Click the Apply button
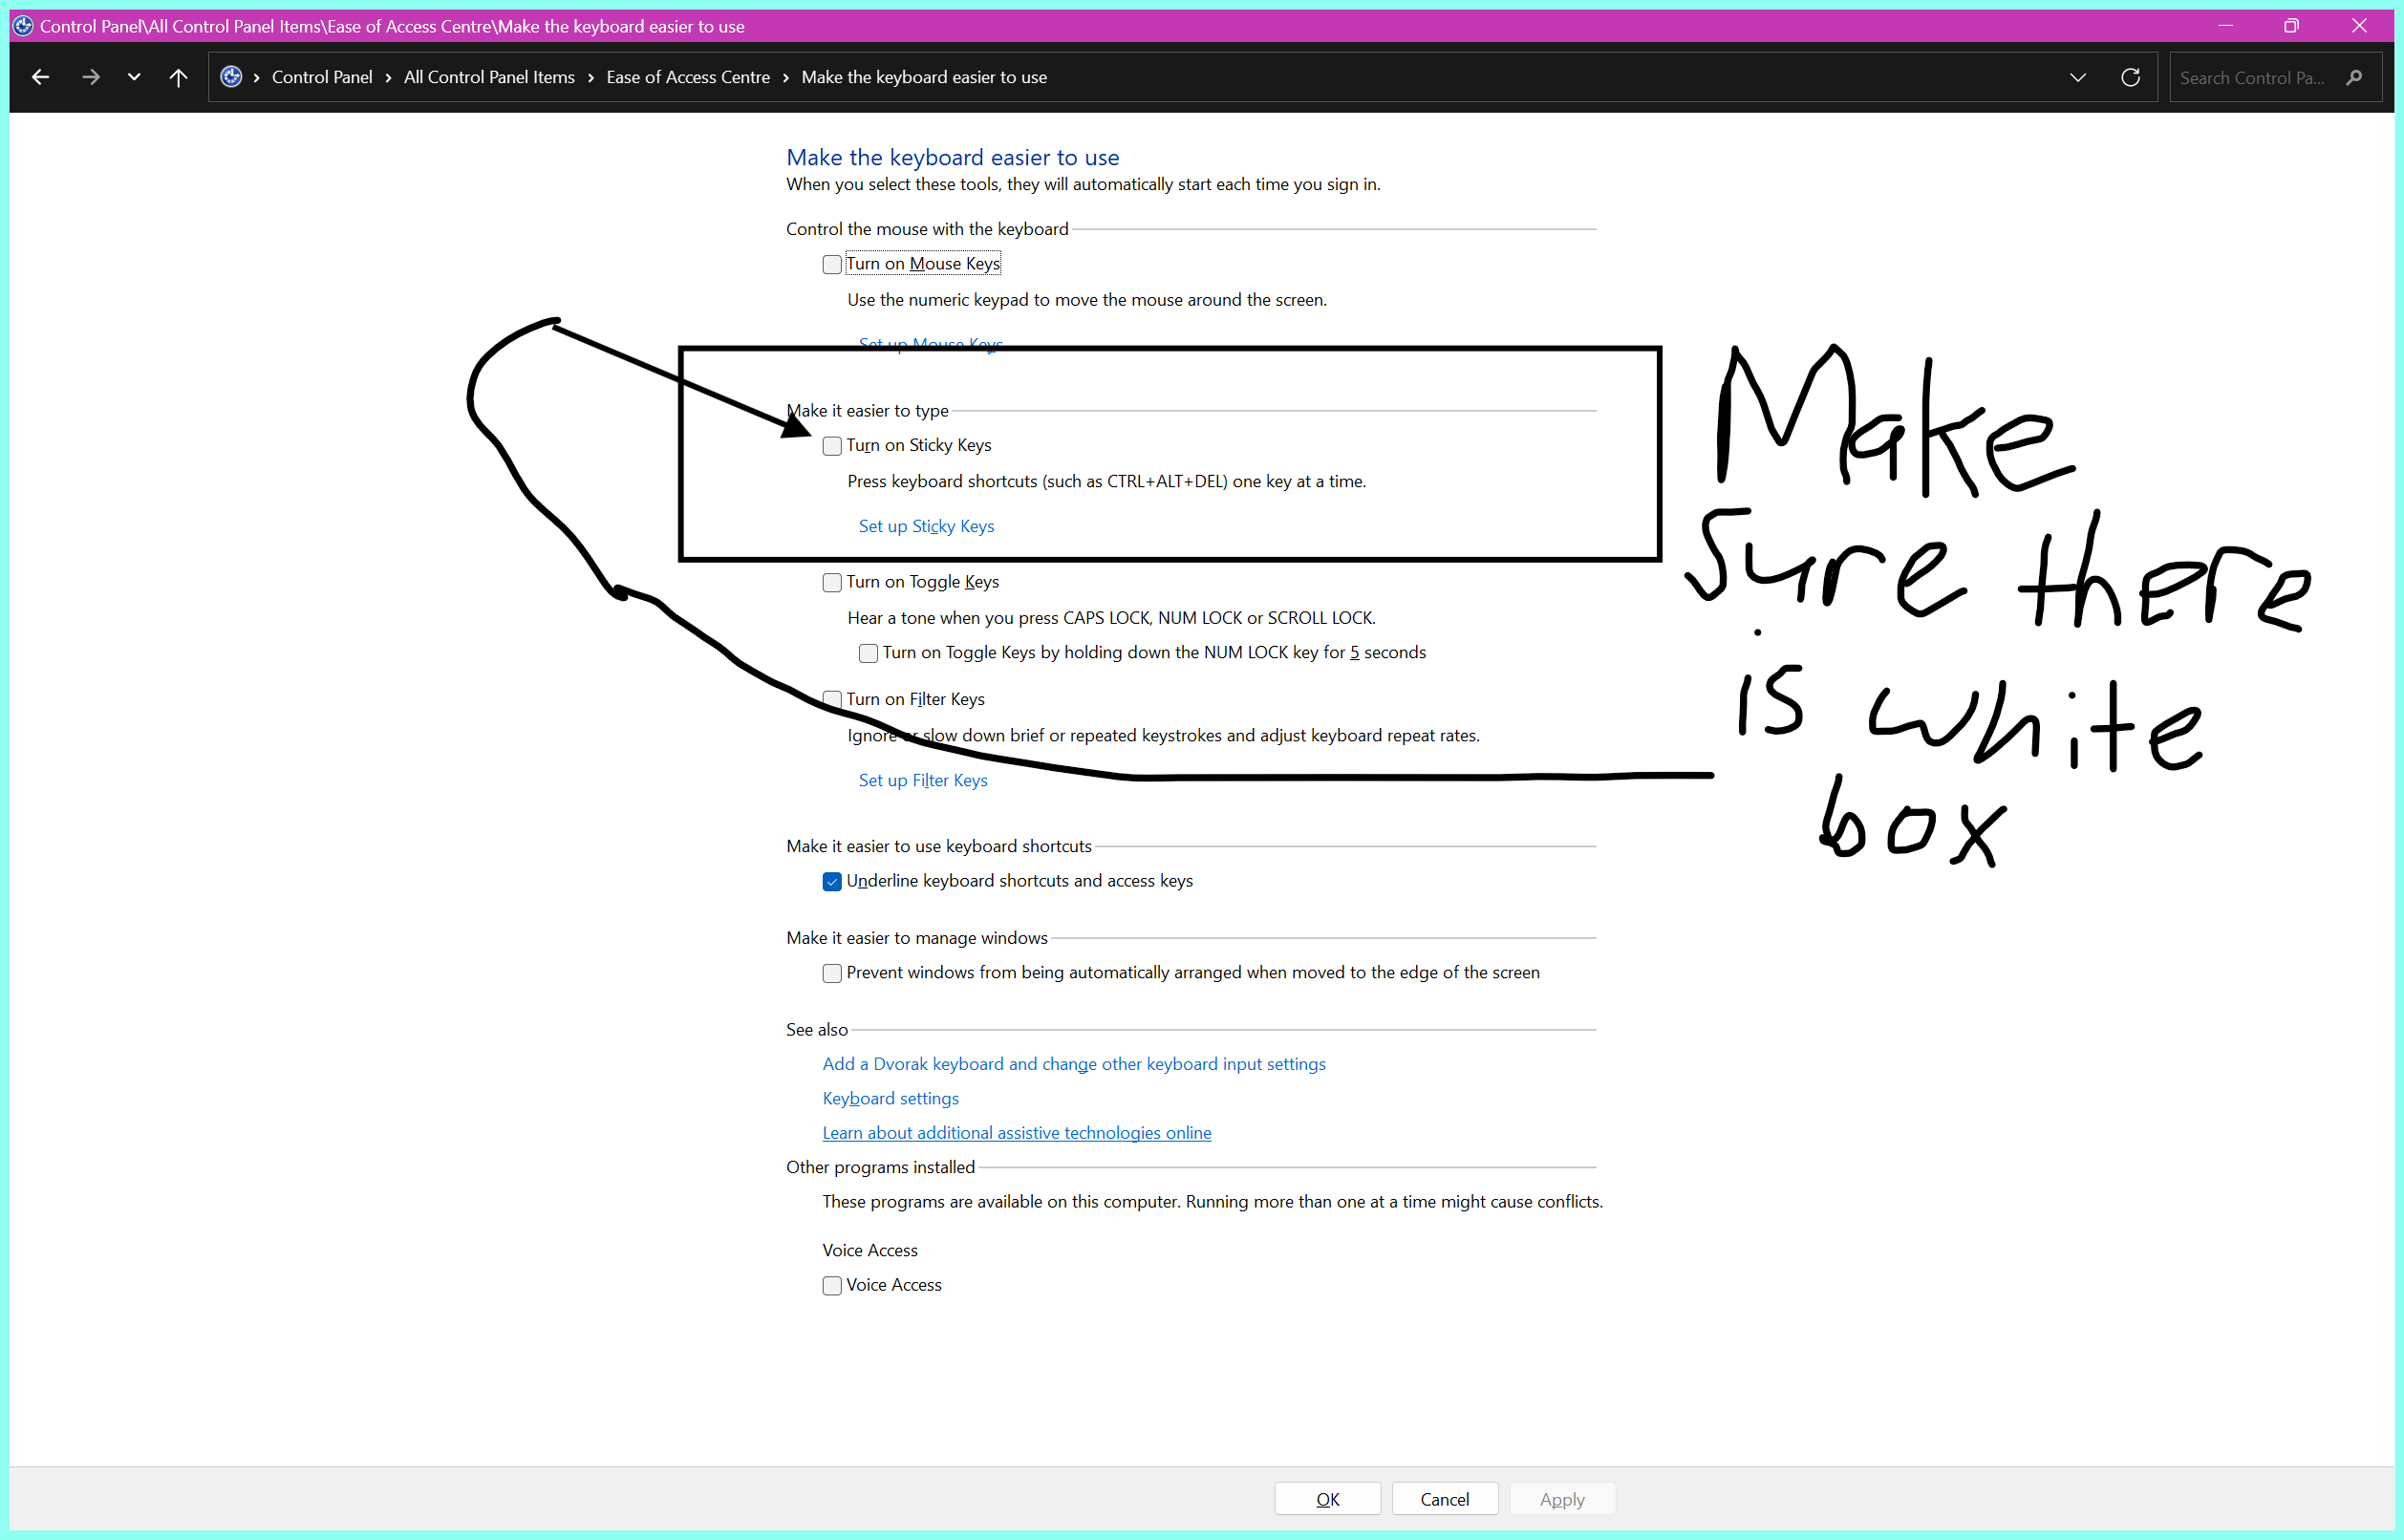This screenshot has height=1540, width=2404. (1561, 1498)
